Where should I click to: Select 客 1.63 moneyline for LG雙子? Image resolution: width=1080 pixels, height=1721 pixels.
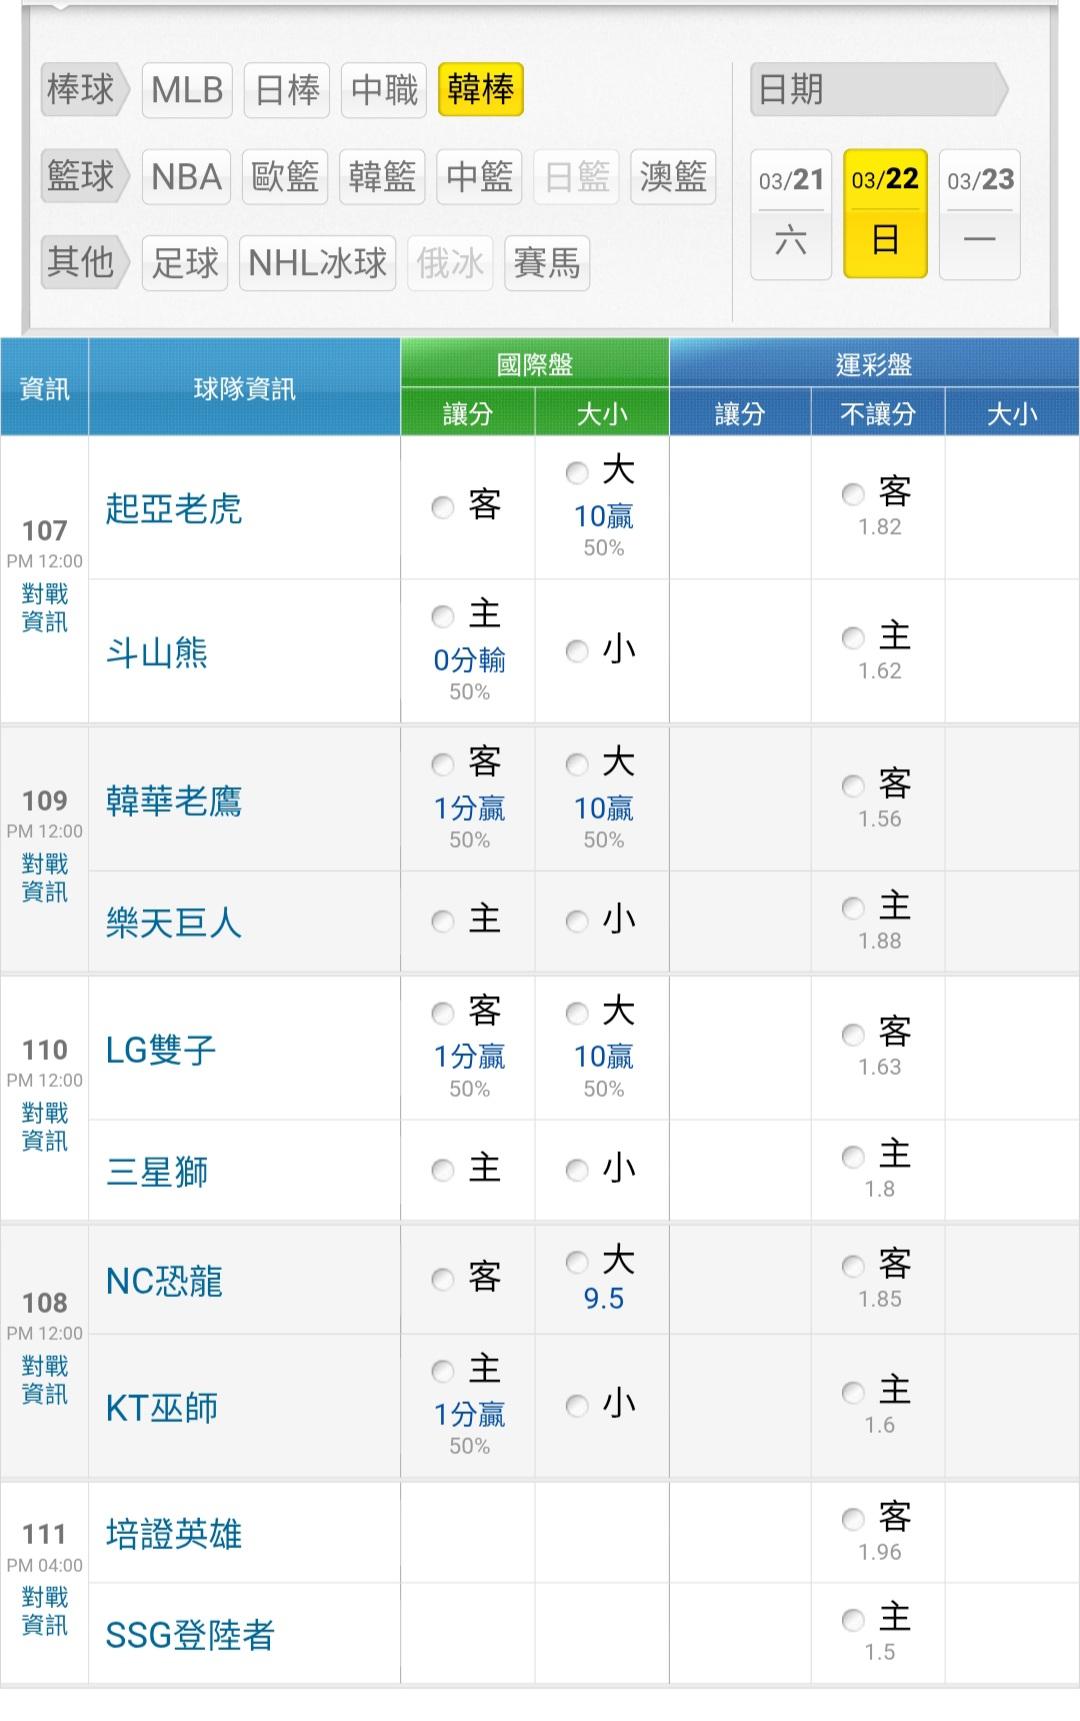[x=853, y=1034]
